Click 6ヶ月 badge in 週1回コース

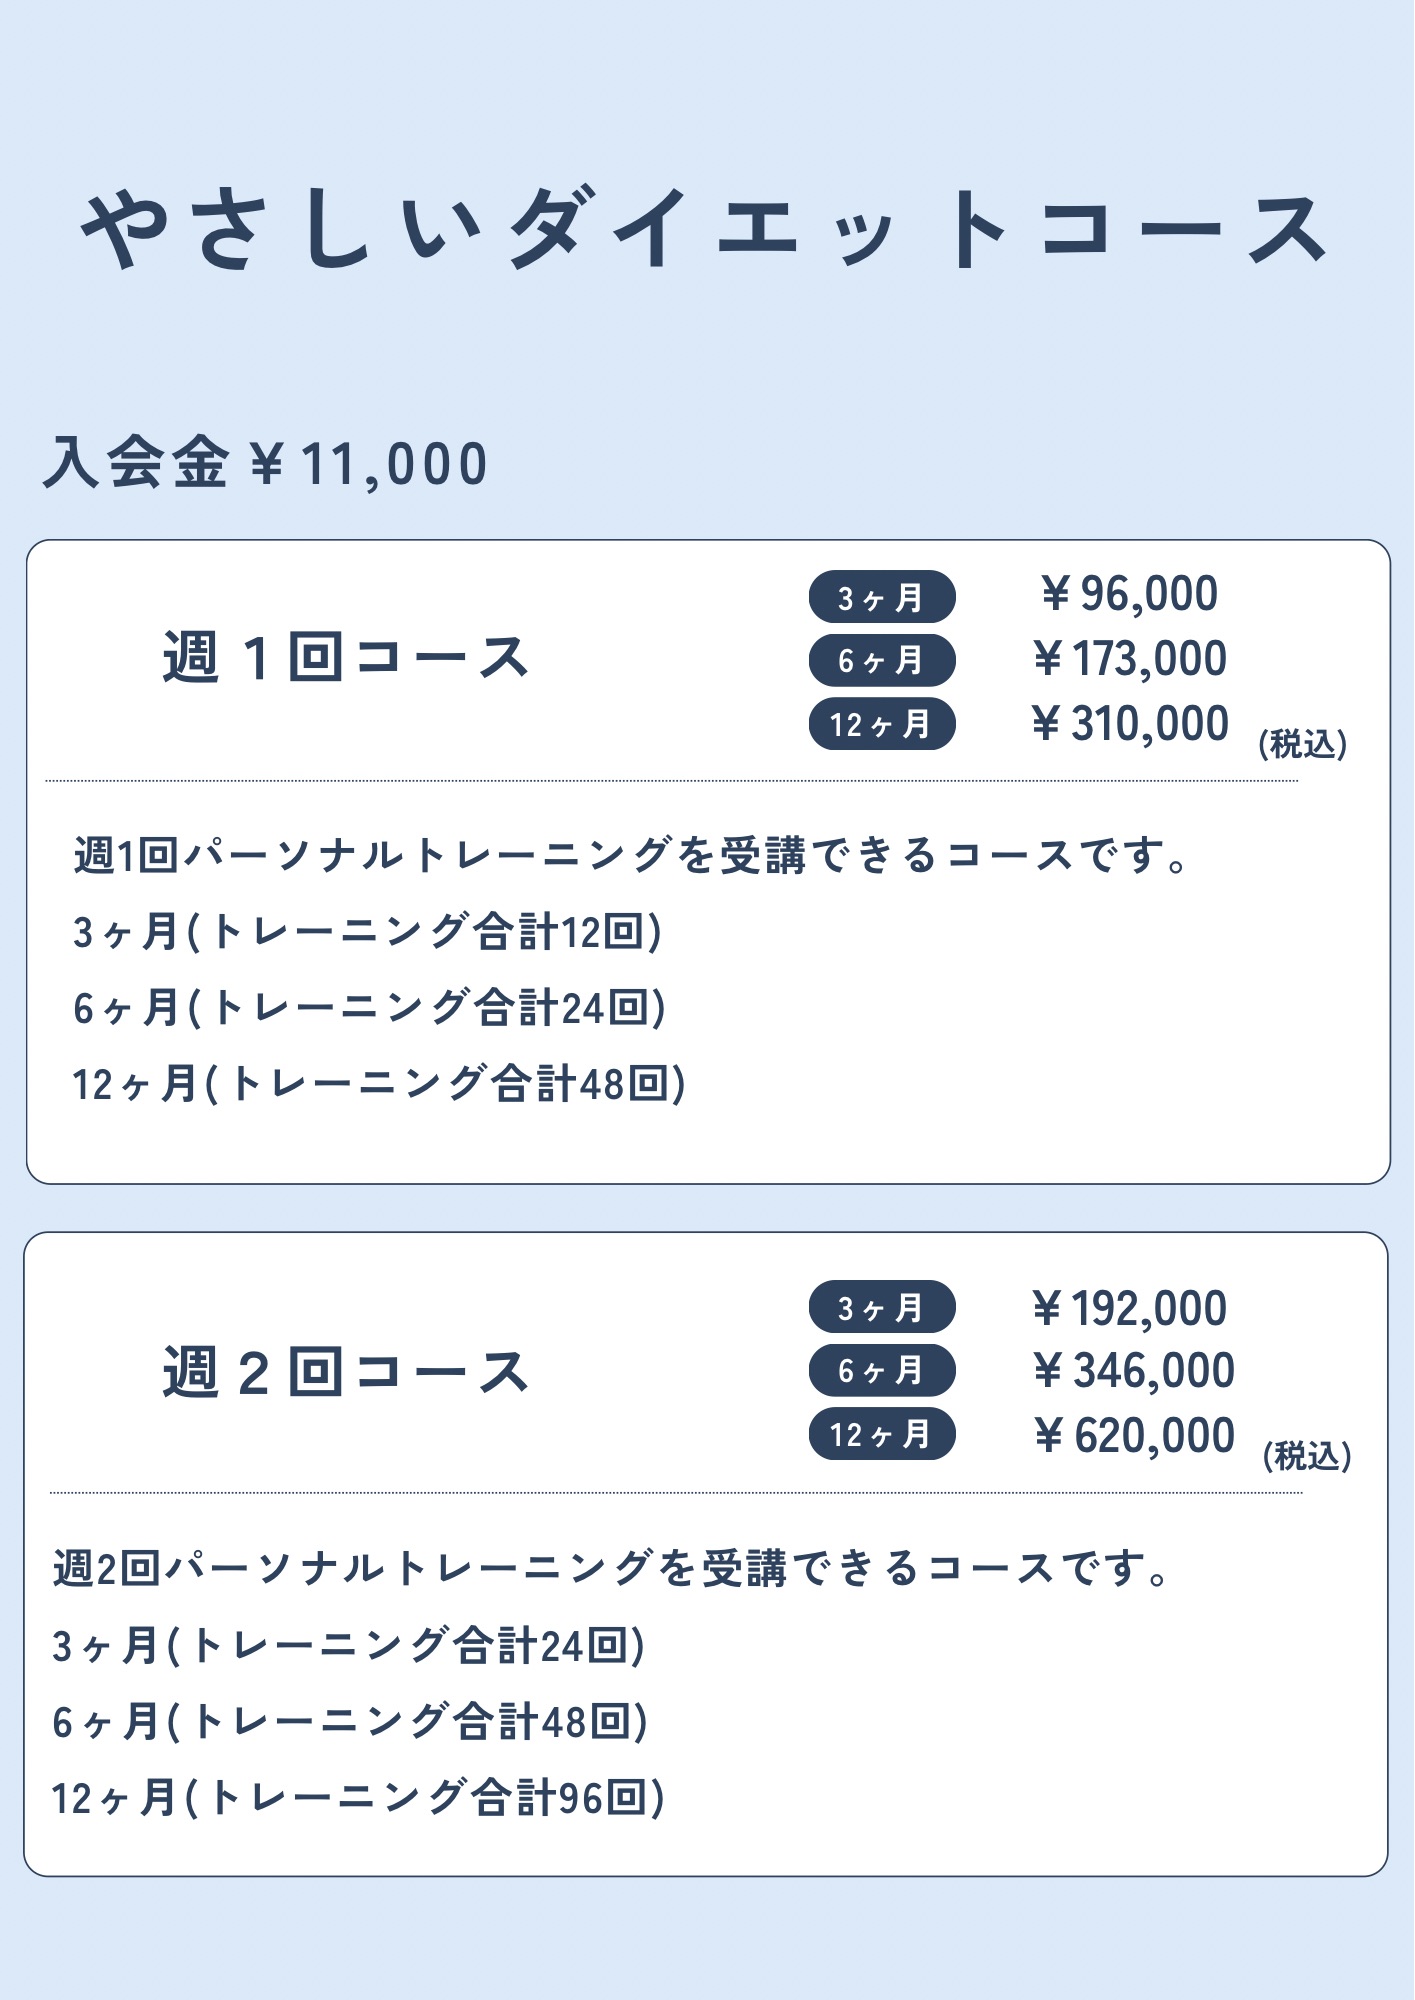(881, 661)
